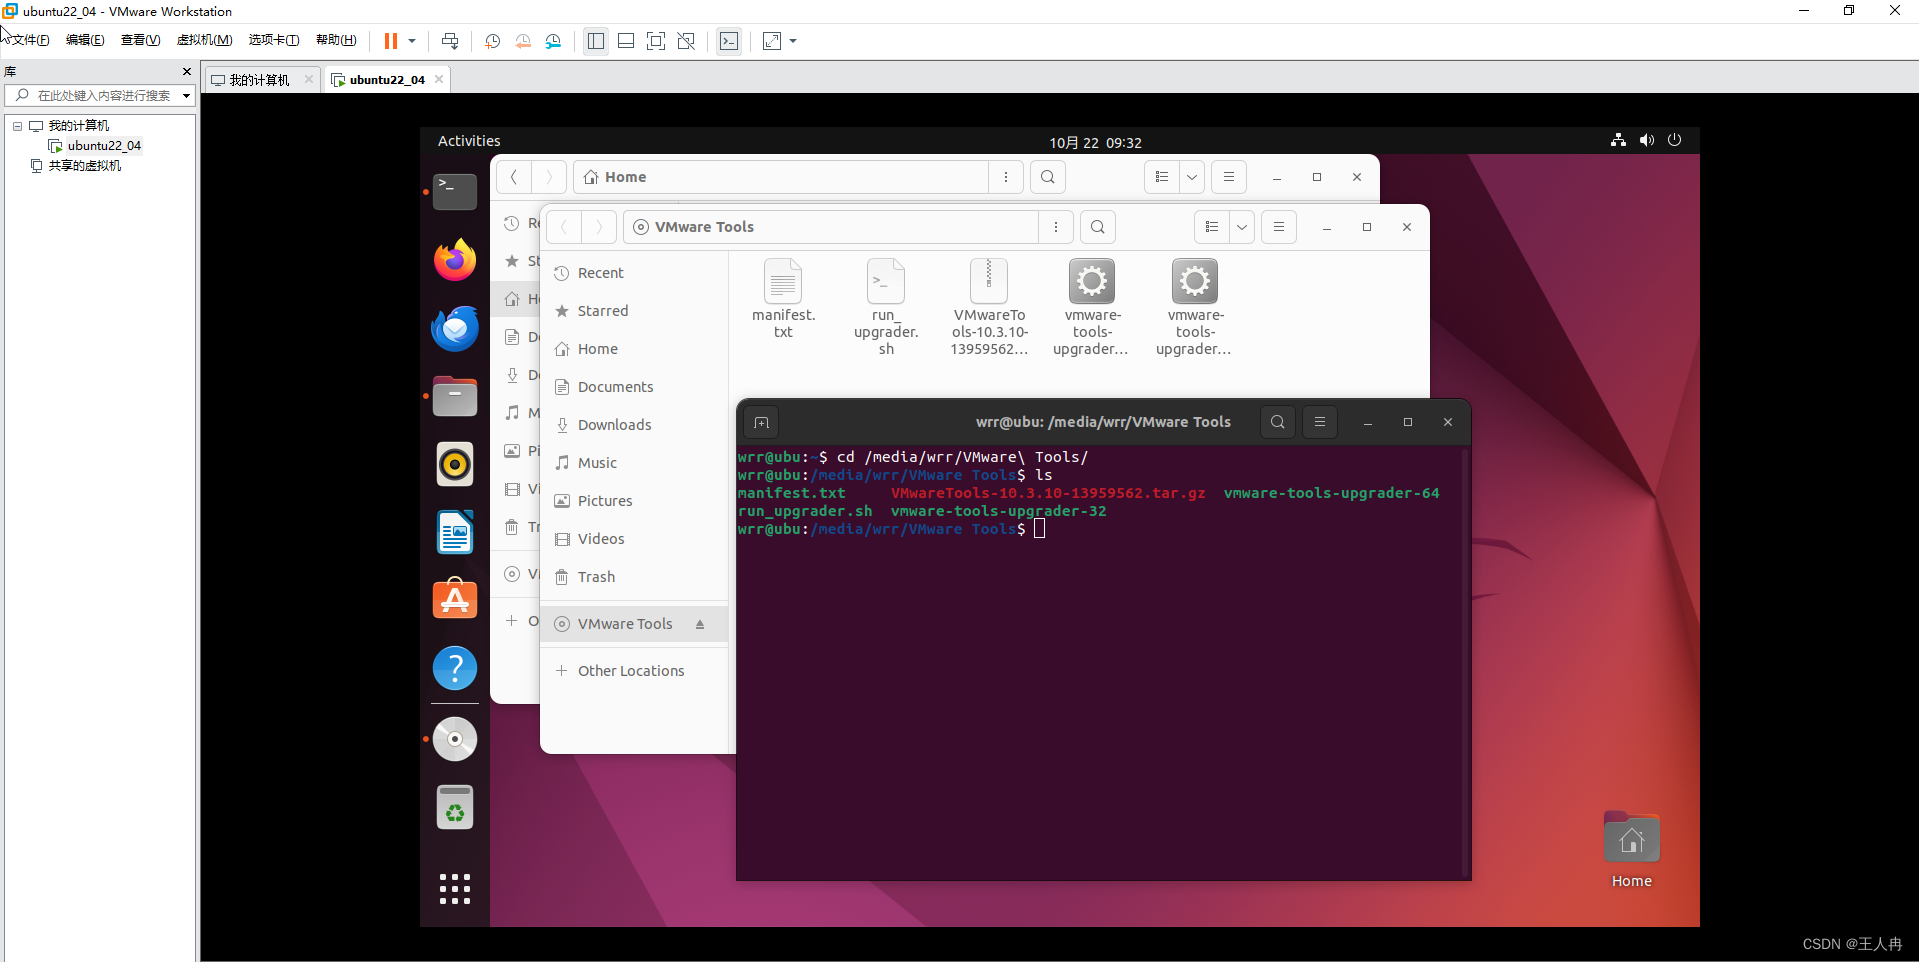Click the VMware Tools path bar
This screenshot has height=962, width=1919.
[x=830, y=227]
